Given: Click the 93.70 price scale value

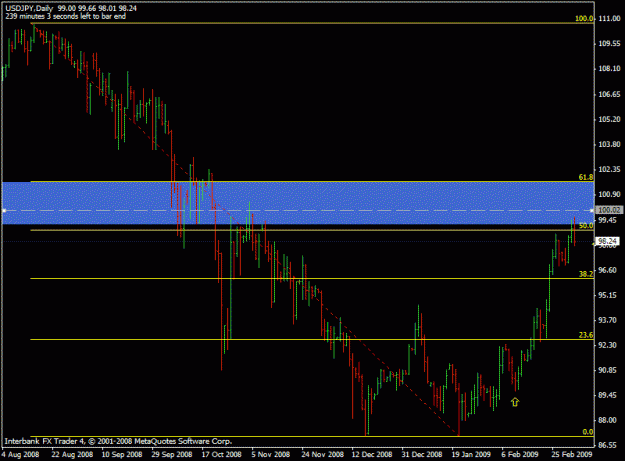Looking at the screenshot, I should click(x=608, y=320).
